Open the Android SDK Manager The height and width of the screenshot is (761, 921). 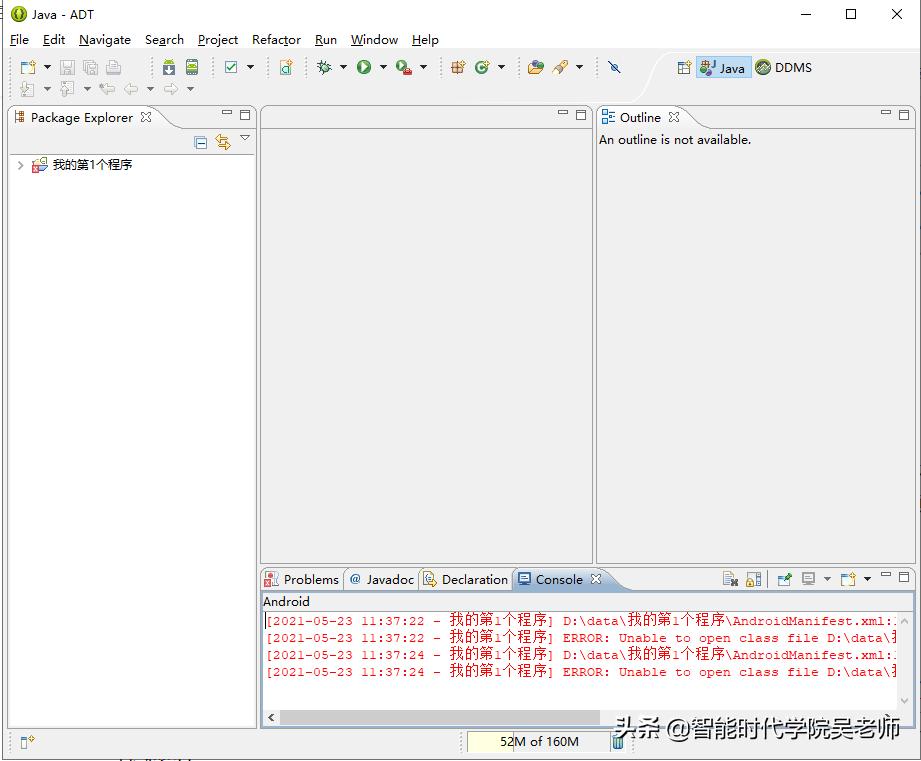[169, 67]
